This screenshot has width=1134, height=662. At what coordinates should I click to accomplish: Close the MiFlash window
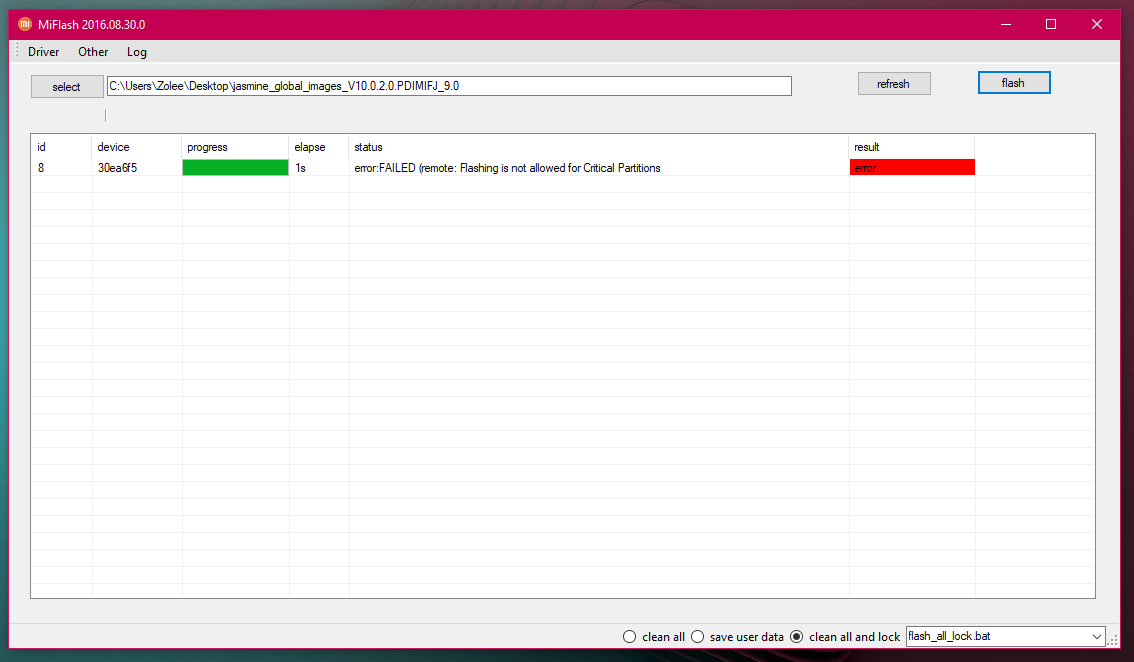pos(1096,25)
